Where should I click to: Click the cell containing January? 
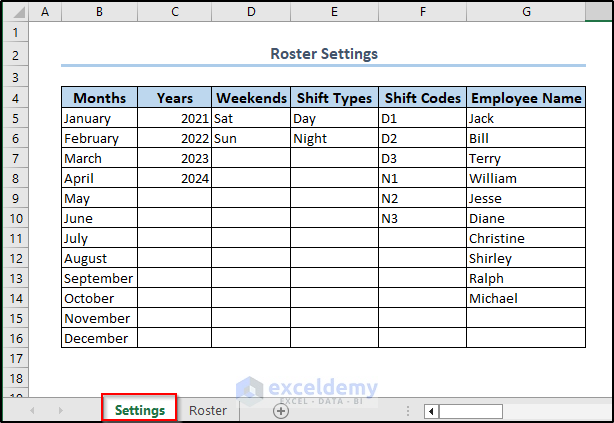click(x=100, y=118)
